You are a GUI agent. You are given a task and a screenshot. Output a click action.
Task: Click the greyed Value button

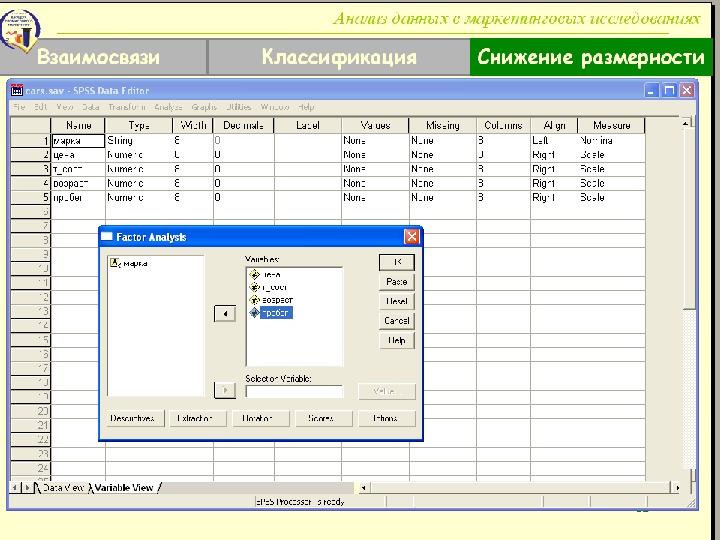387,391
